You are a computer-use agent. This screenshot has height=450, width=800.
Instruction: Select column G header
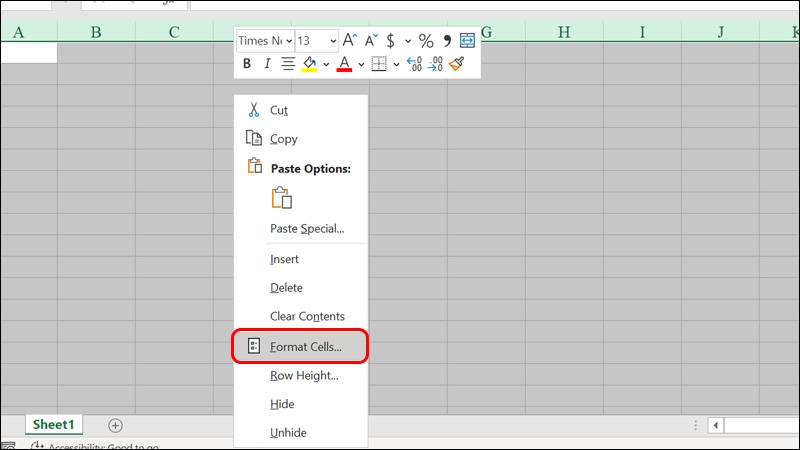pos(487,32)
